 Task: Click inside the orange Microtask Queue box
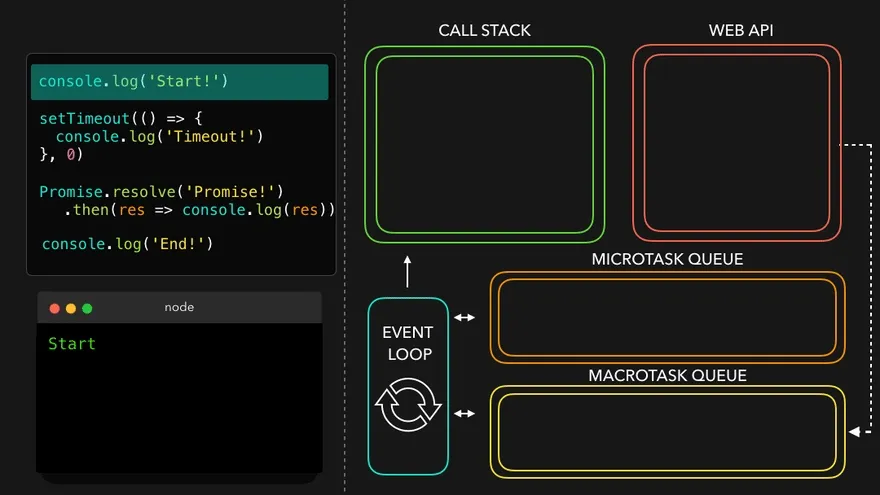pos(667,318)
